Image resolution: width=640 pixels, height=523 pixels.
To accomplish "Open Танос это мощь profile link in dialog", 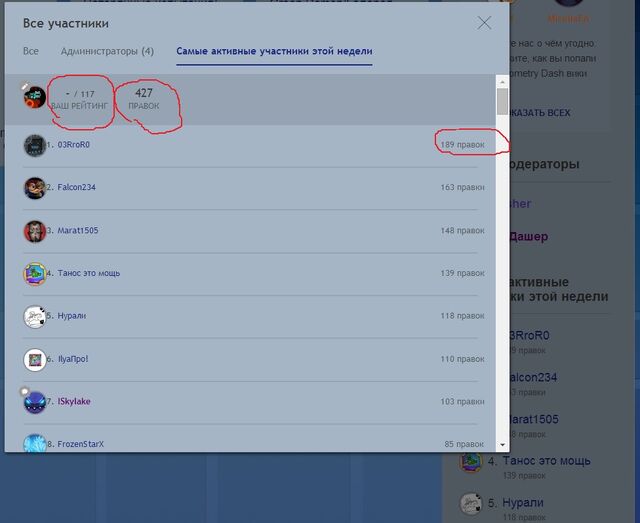I will coord(89,273).
